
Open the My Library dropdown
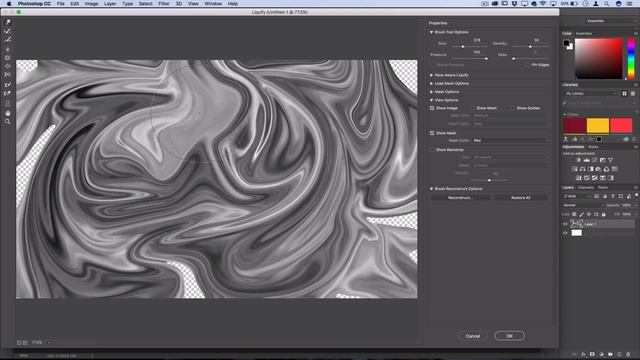591,93
